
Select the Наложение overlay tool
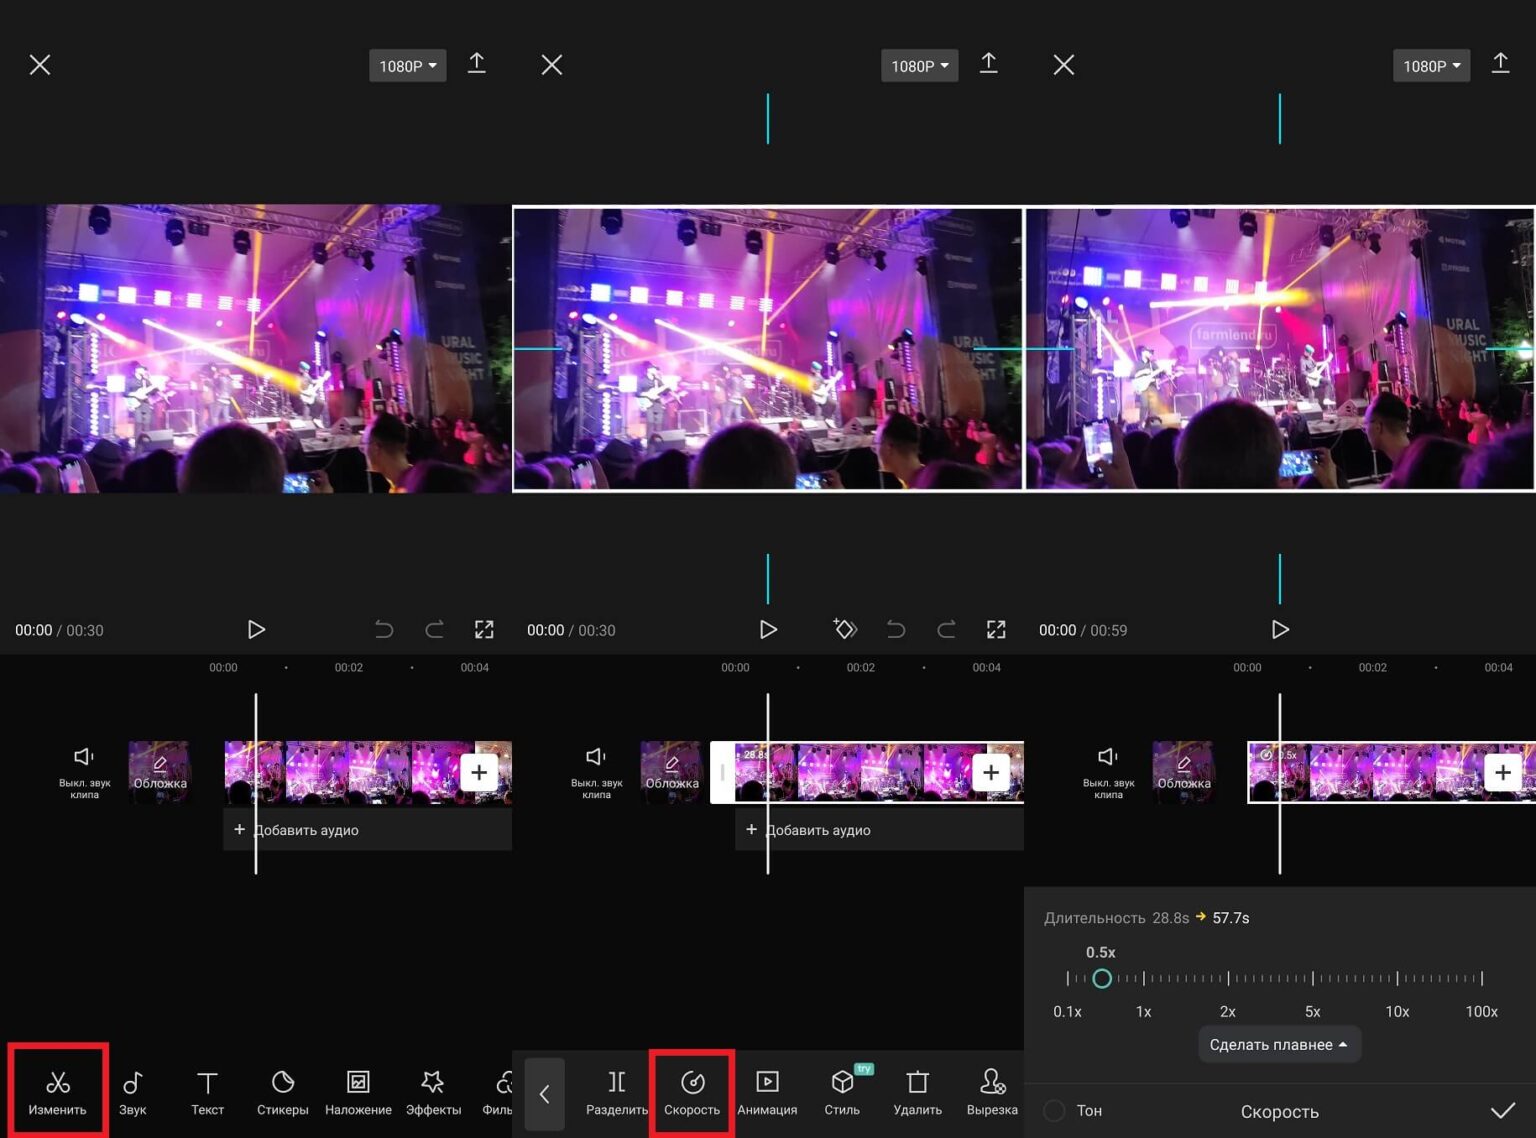point(358,1090)
